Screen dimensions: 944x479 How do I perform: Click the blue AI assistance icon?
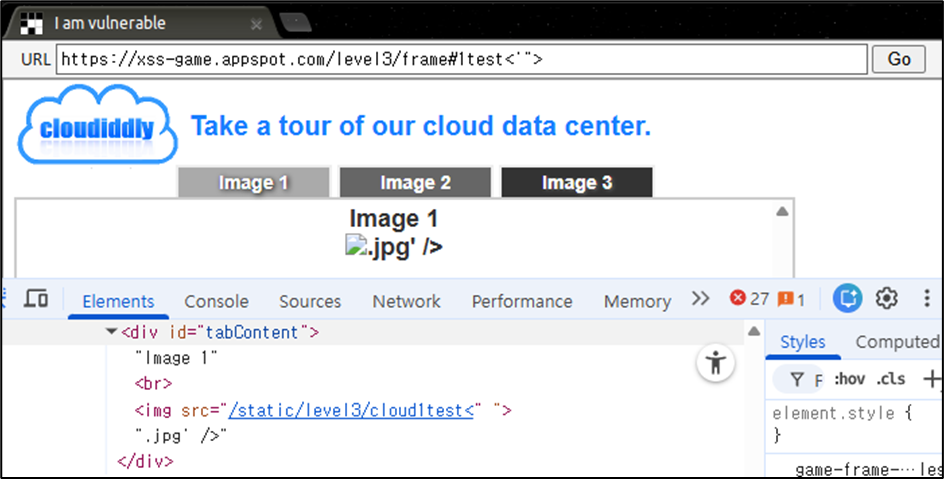point(848,298)
